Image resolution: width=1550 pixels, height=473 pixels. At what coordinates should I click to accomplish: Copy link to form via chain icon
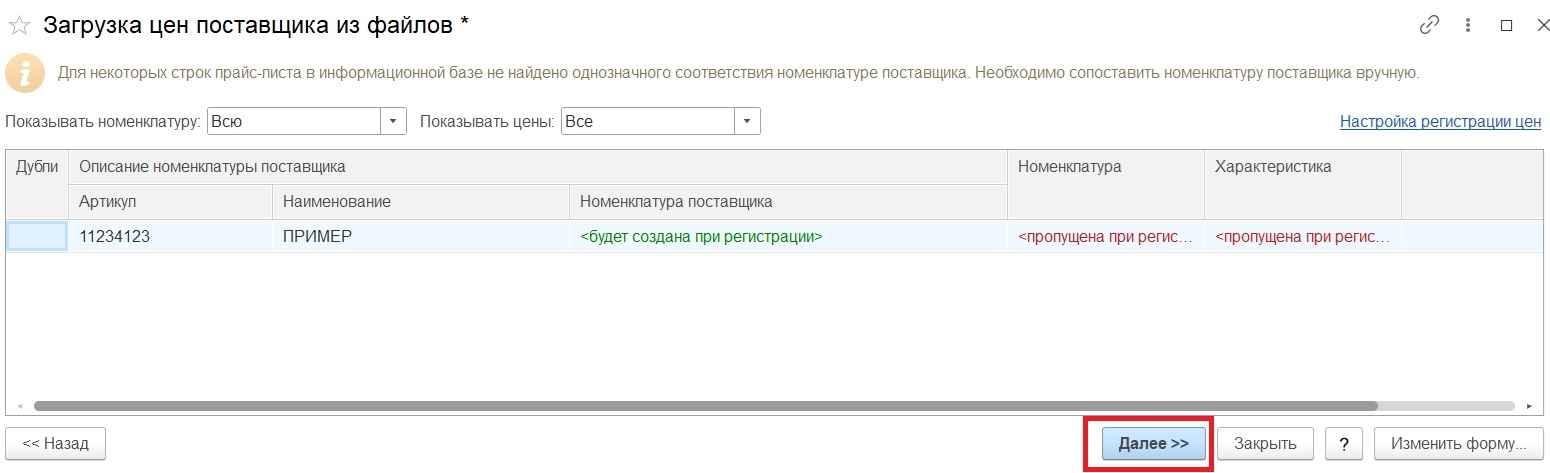coord(1429,26)
